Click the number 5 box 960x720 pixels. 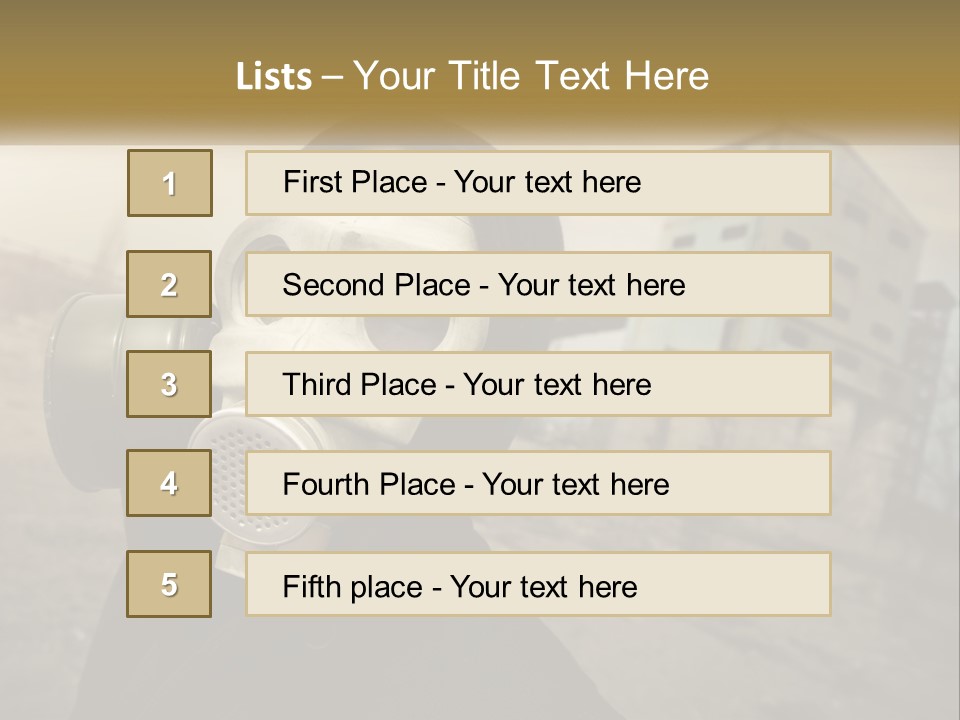[x=169, y=584]
